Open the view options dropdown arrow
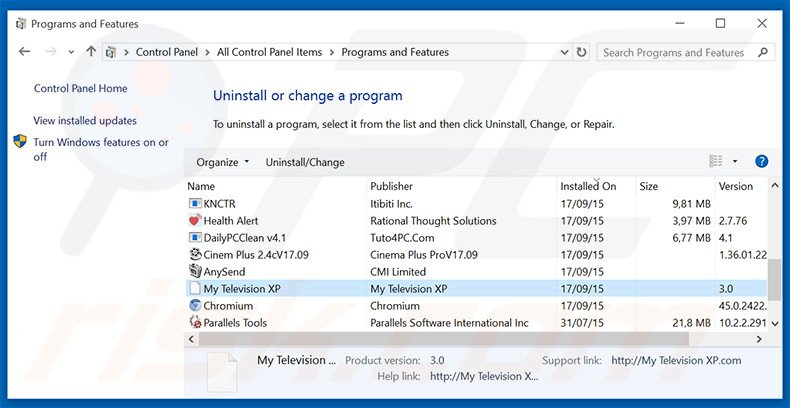Viewport: 790px width, 408px height. click(735, 161)
